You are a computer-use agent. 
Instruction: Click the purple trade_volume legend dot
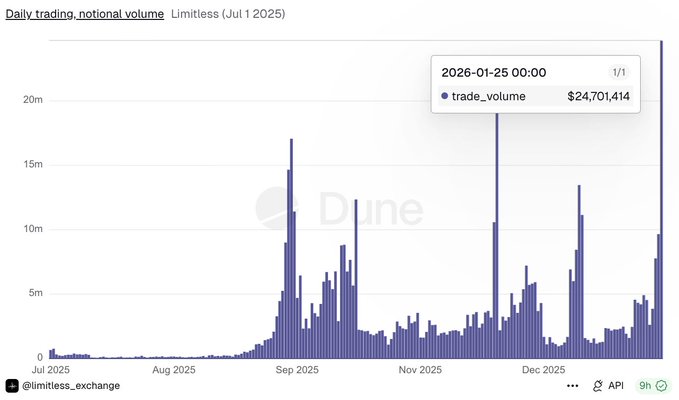pyautogui.click(x=445, y=96)
